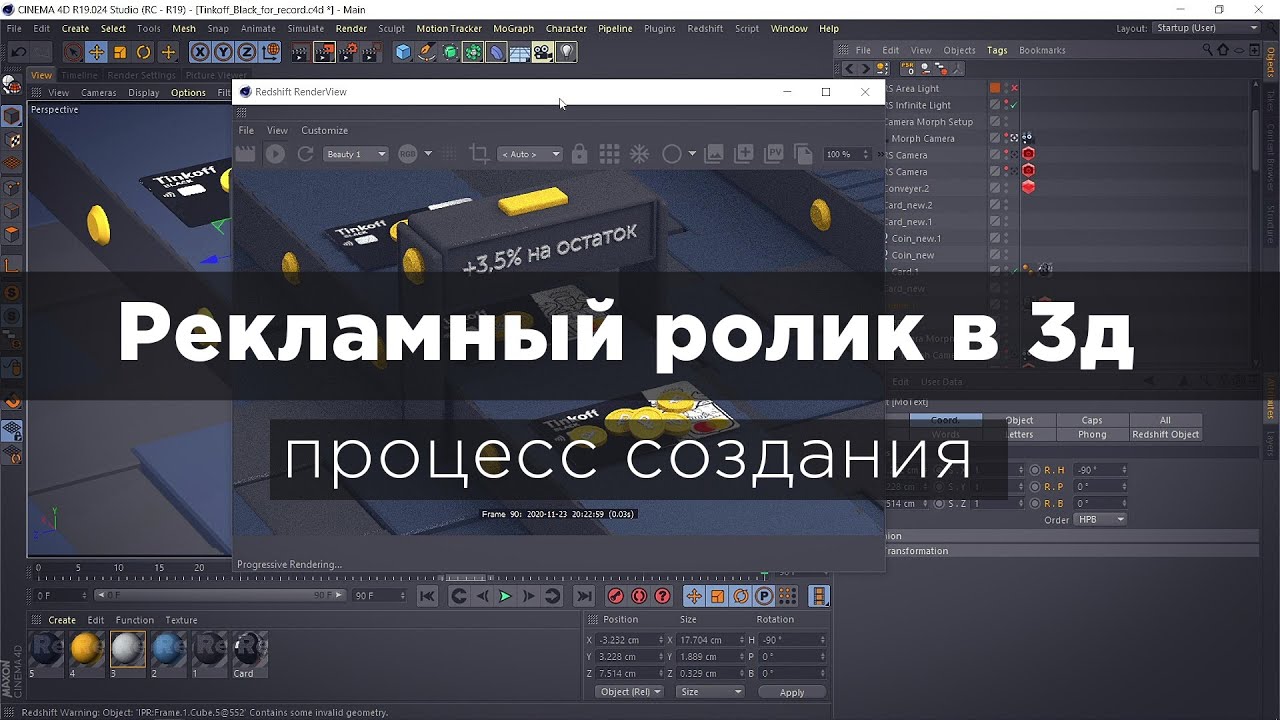Switch to the Render Settings tab
The image size is (1280, 720).
[141, 75]
